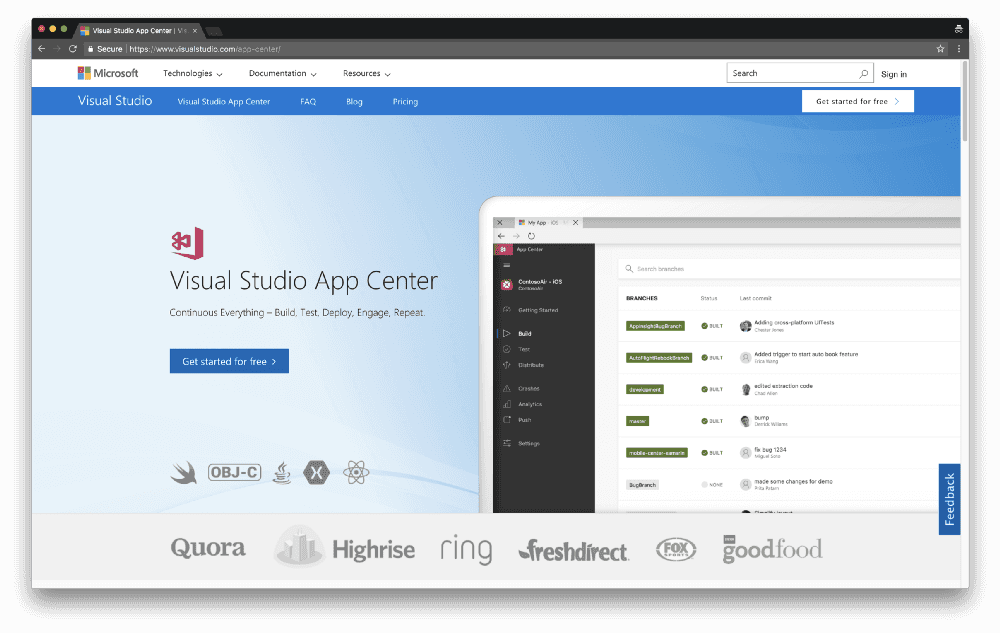Select the Visual Studio App Center browser tab
Image resolution: width=1000 pixels, height=633 pixels.
(137, 31)
